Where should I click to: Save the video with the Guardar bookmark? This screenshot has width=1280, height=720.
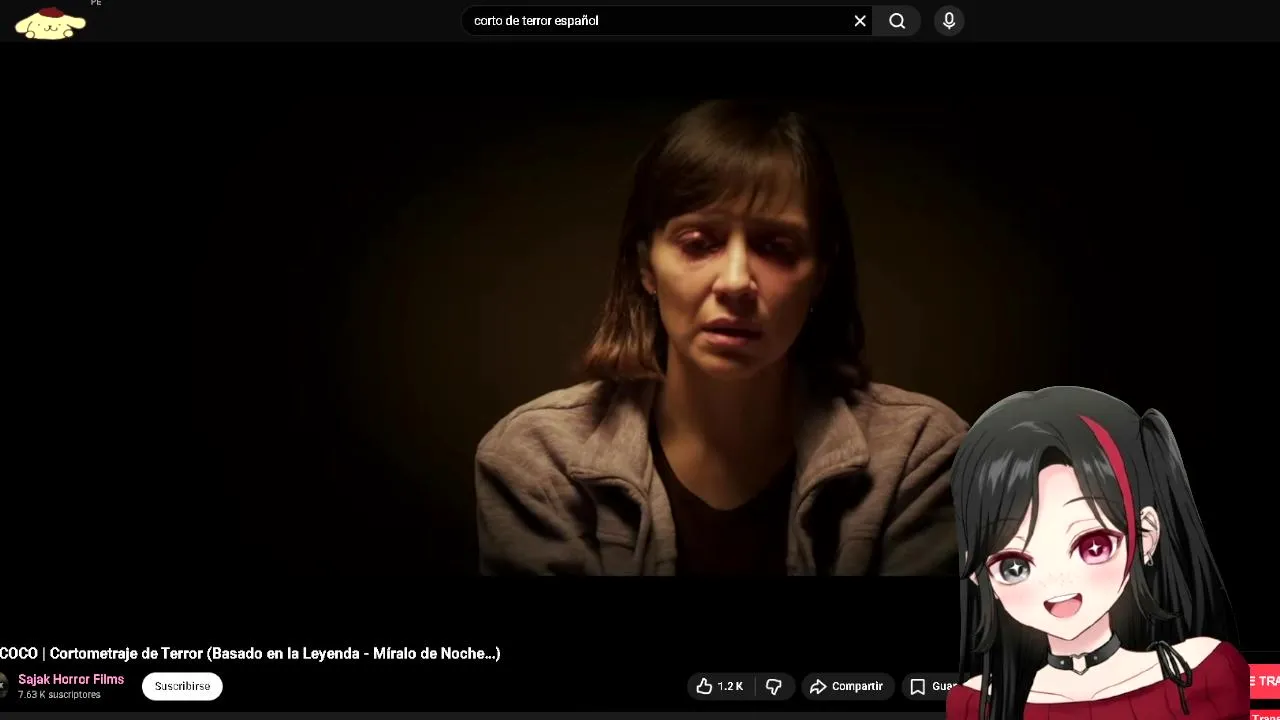932,686
